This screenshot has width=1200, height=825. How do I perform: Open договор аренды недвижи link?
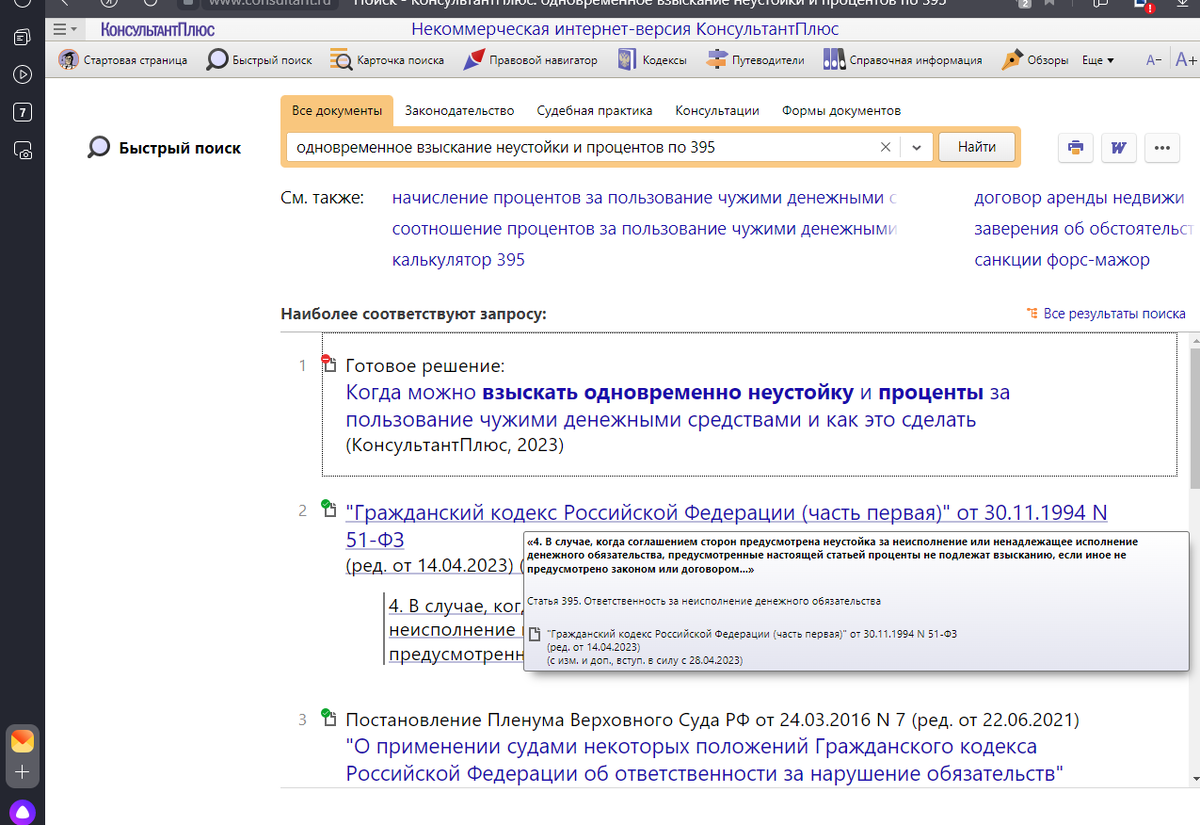pyautogui.click(x=1079, y=198)
